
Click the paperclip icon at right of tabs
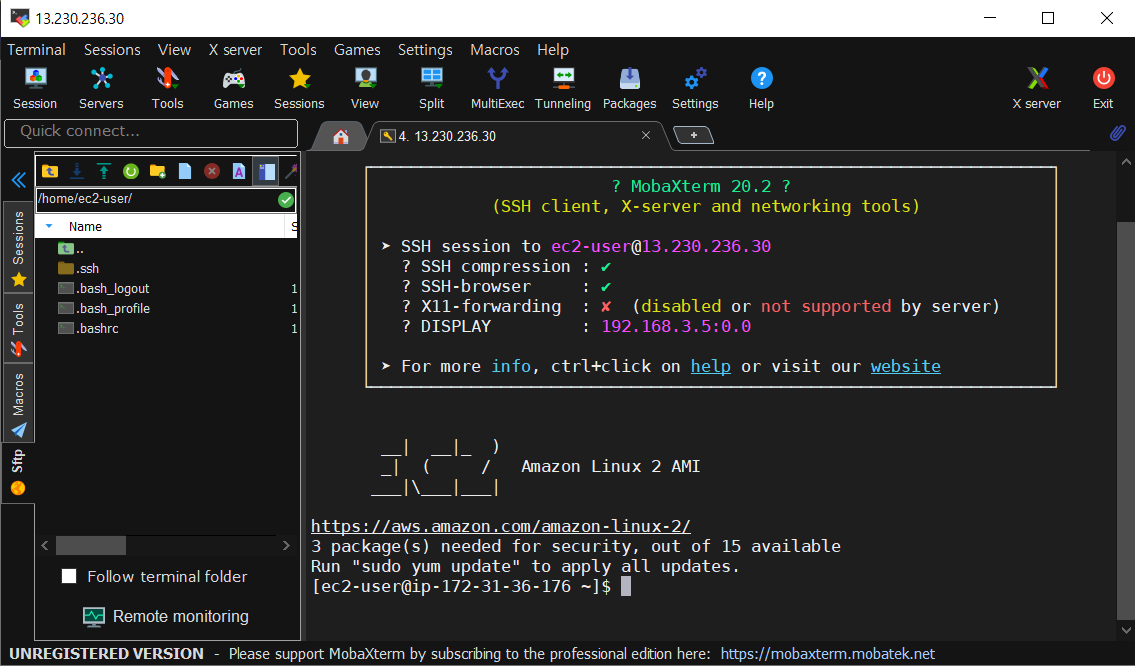pos(1118,132)
